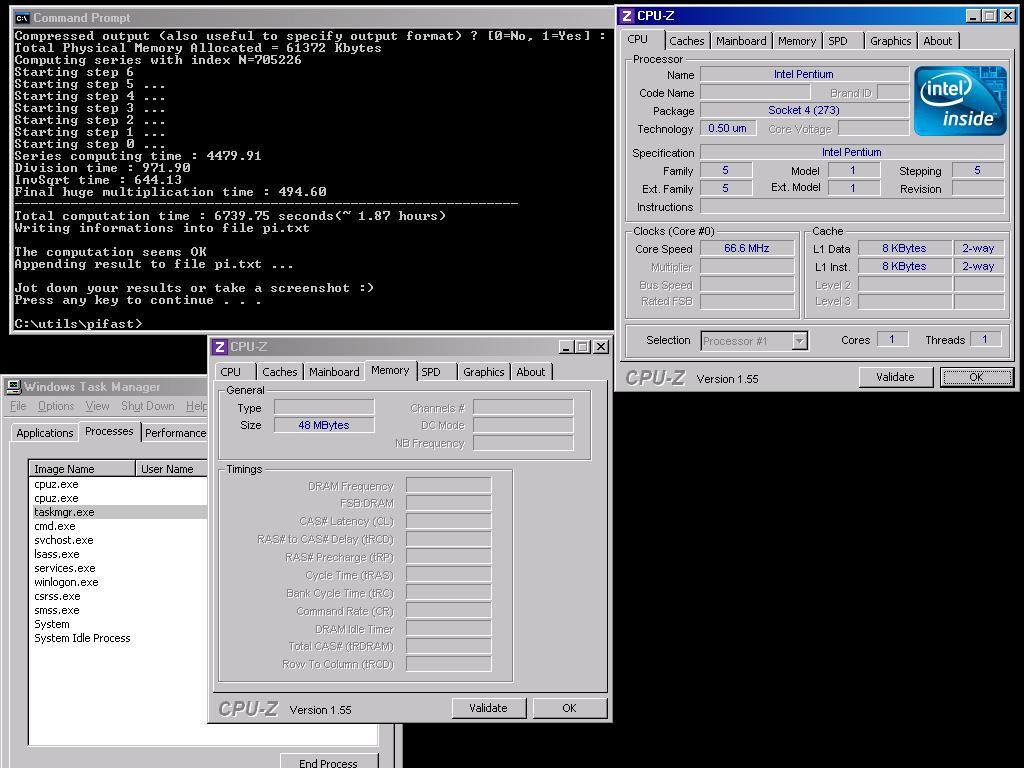Click Validate in right CPU-Z window
Screen dimensions: 1024x768
coord(895,377)
